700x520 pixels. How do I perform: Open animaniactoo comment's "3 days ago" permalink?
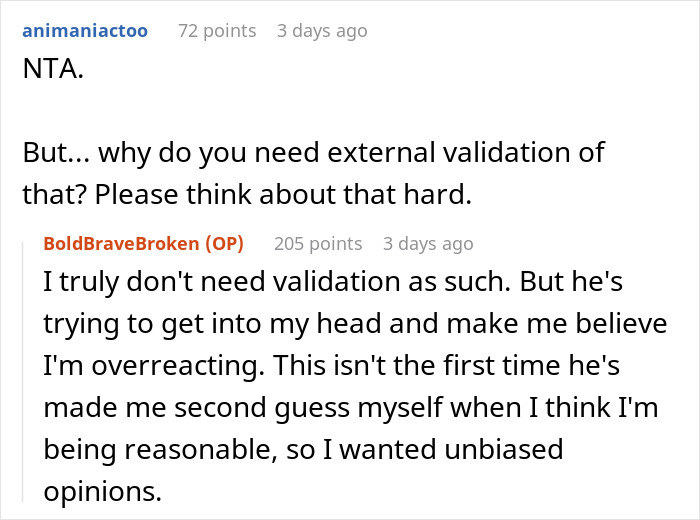pos(322,31)
